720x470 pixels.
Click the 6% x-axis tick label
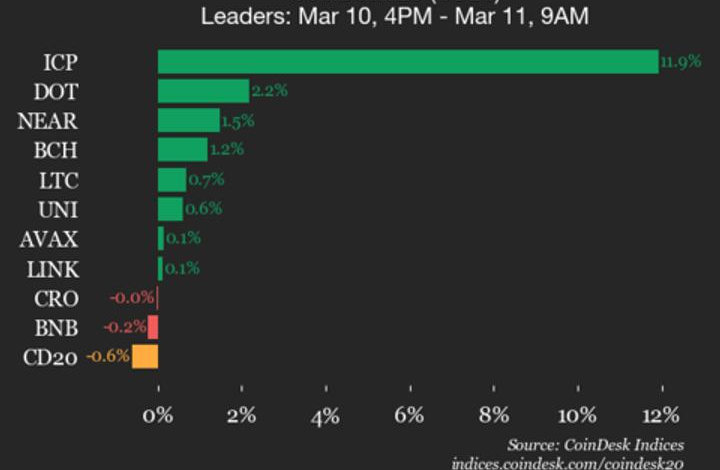click(410, 415)
